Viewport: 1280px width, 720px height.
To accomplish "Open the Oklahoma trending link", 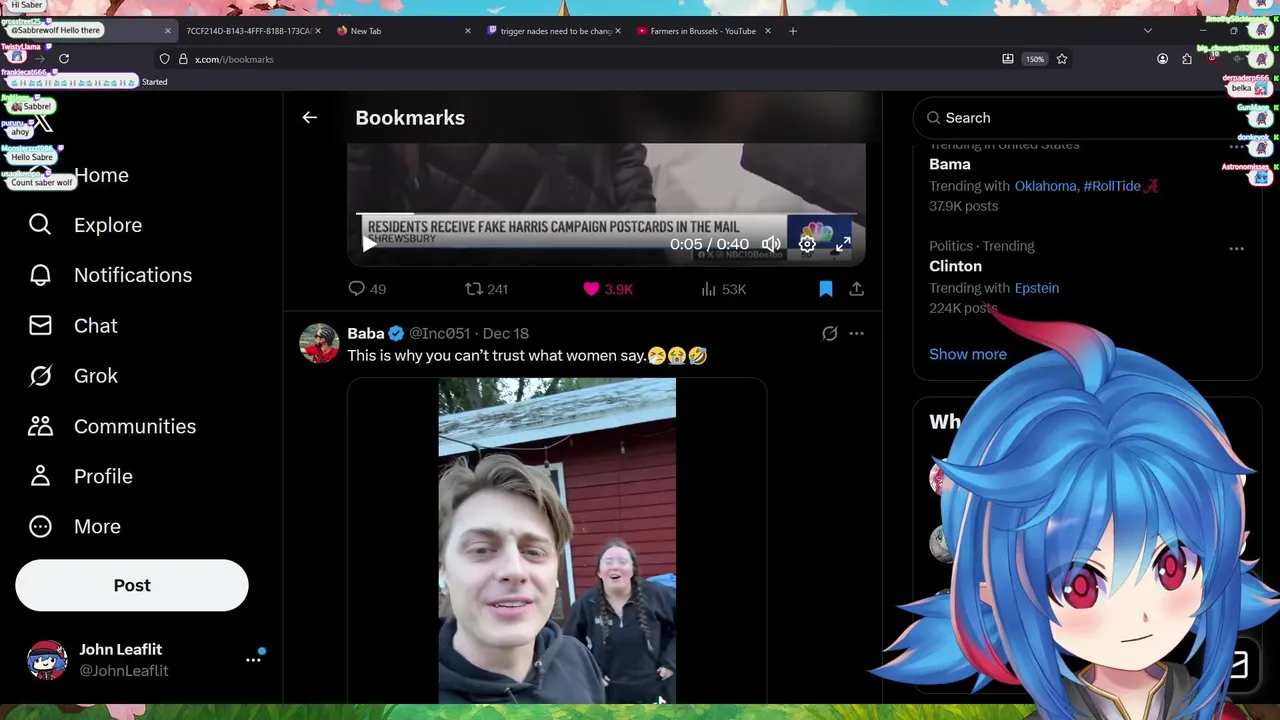I will click(1045, 186).
